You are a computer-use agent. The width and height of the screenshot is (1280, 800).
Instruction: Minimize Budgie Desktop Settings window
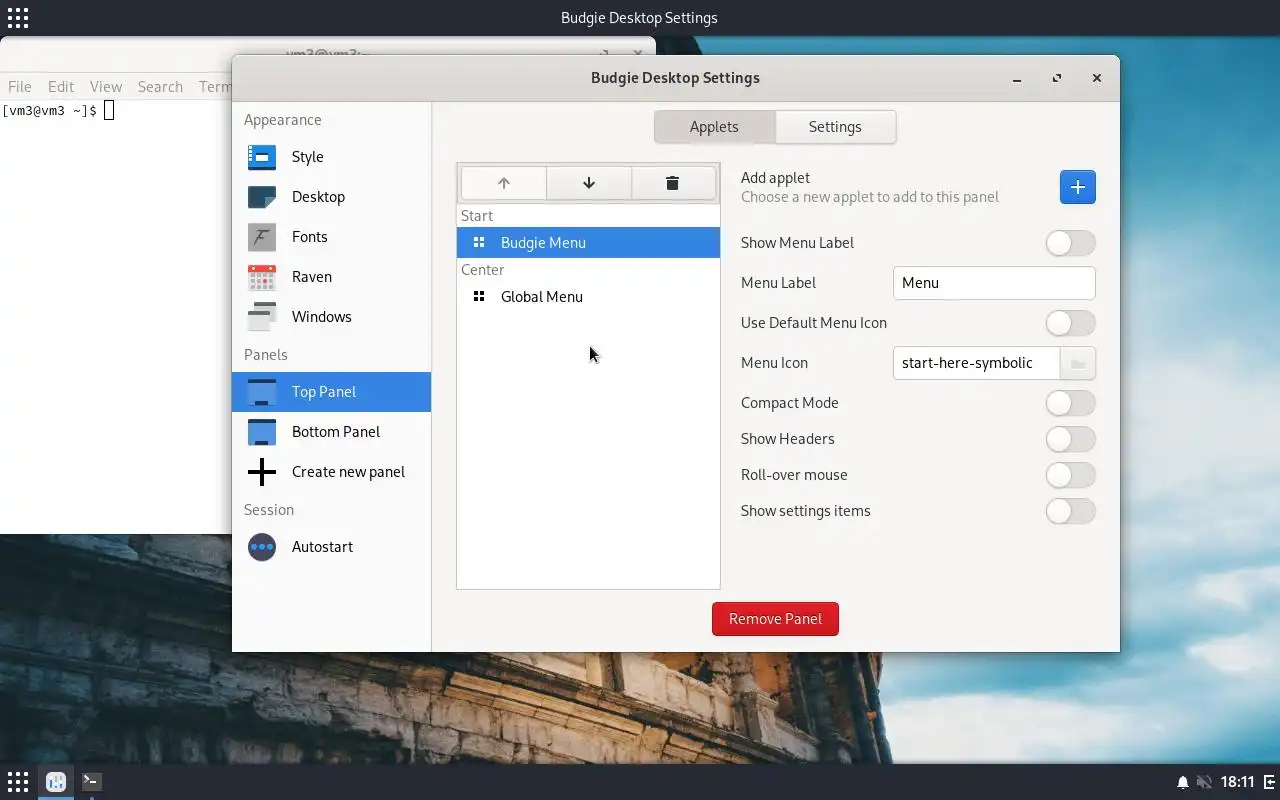pyautogui.click(x=1017, y=78)
